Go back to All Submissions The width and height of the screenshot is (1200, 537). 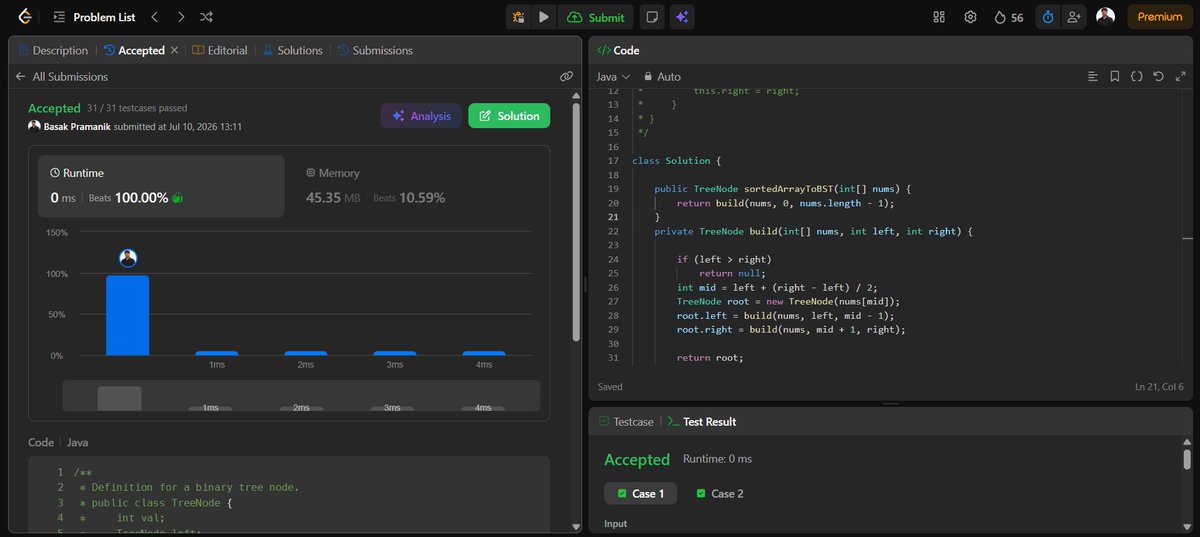coord(61,76)
